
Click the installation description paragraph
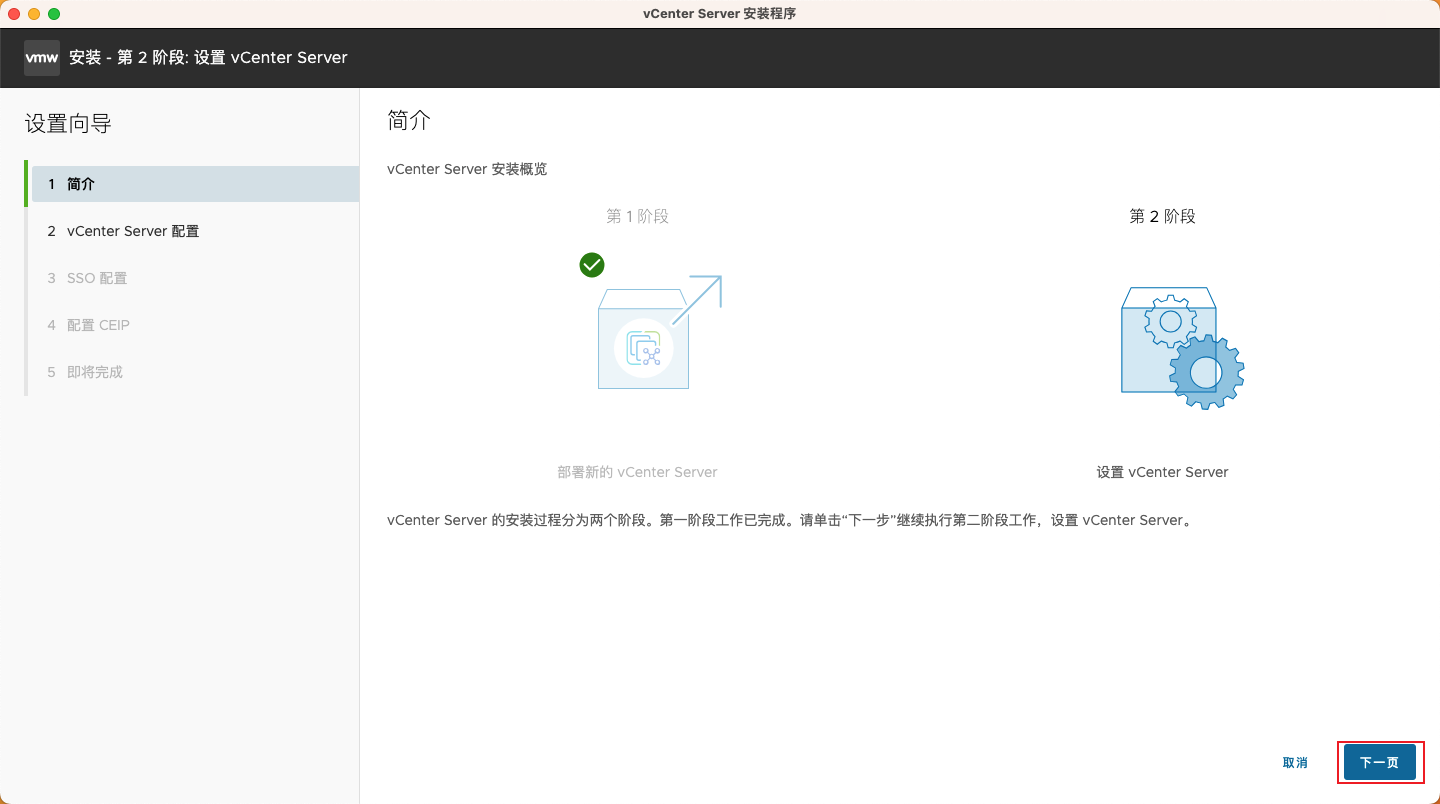(x=790, y=521)
